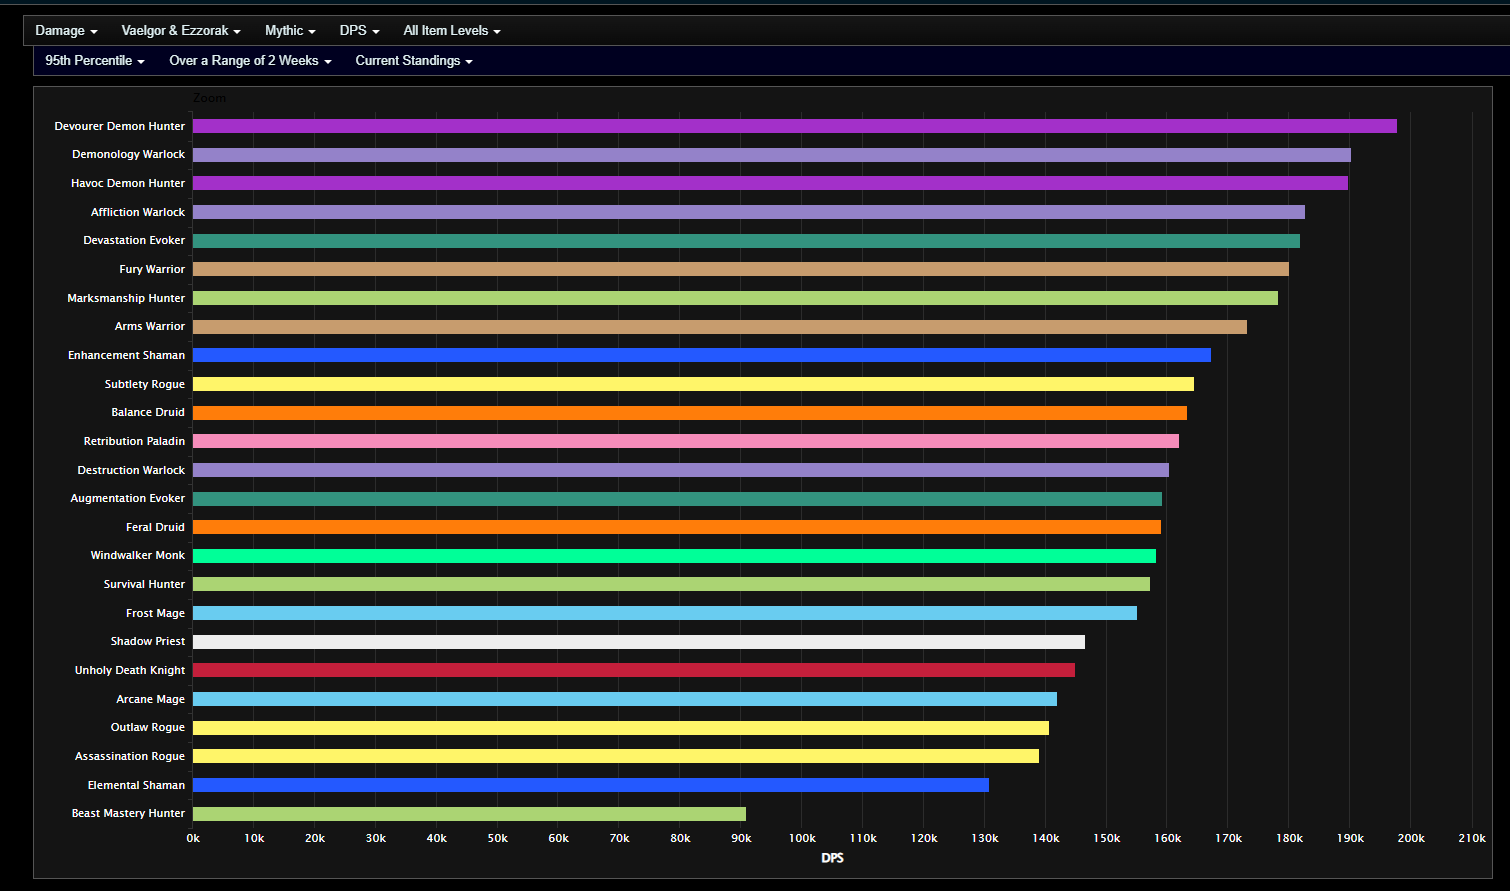Click the faint Zoom label above the chart
This screenshot has width=1510, height=891.
209,98
